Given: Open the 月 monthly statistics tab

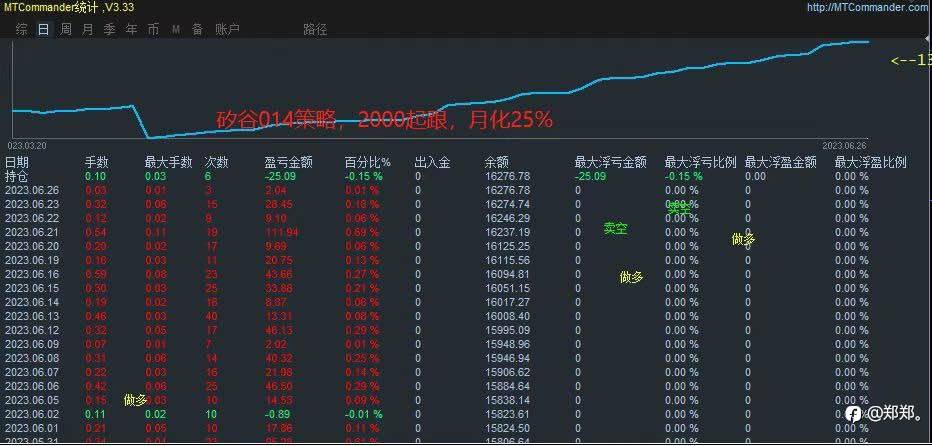Looking at the screenshot, I should coord(87,29).
